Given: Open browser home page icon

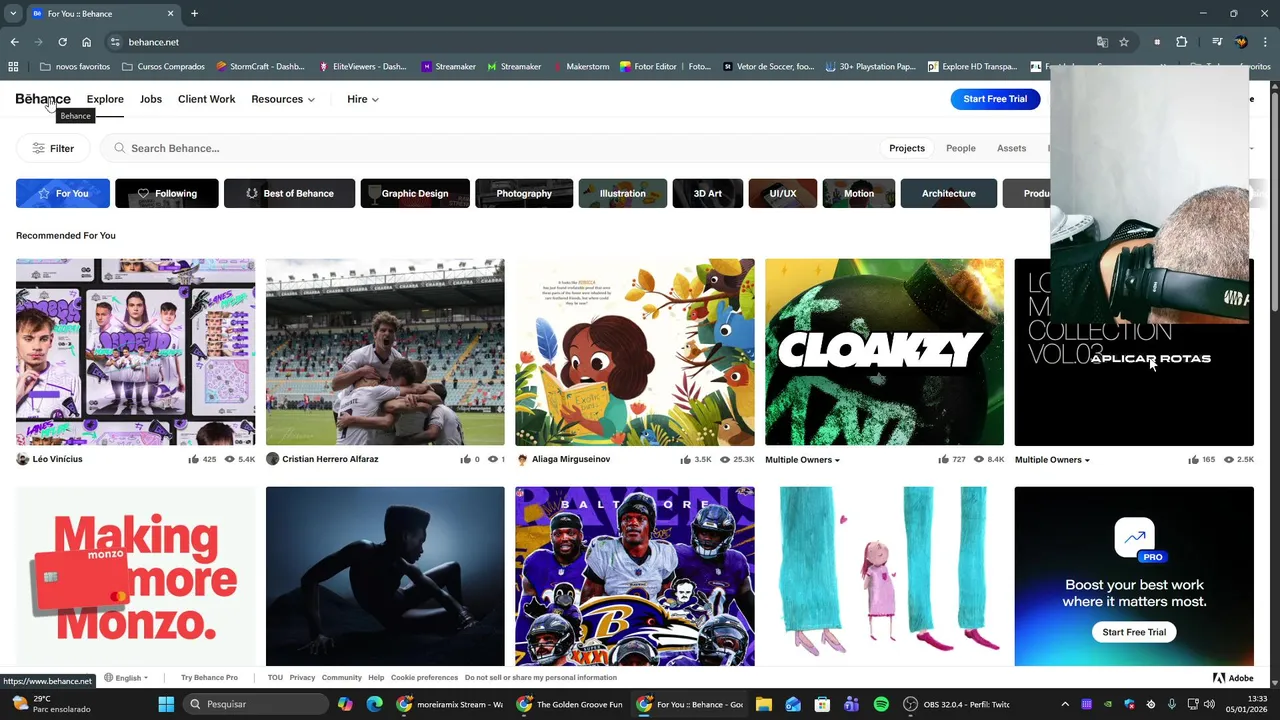Looking at the screenshot, I should (87, 42).
